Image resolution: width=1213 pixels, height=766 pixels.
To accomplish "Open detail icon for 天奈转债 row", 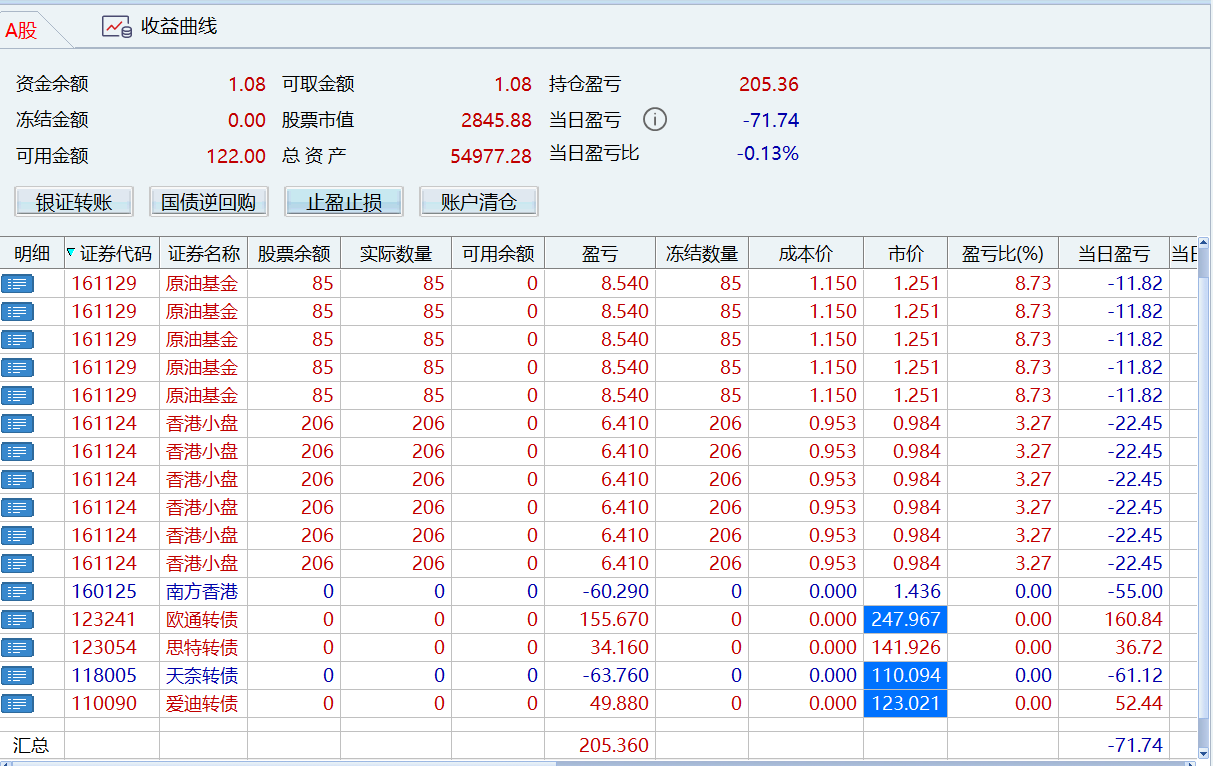I will pos(18,676).
